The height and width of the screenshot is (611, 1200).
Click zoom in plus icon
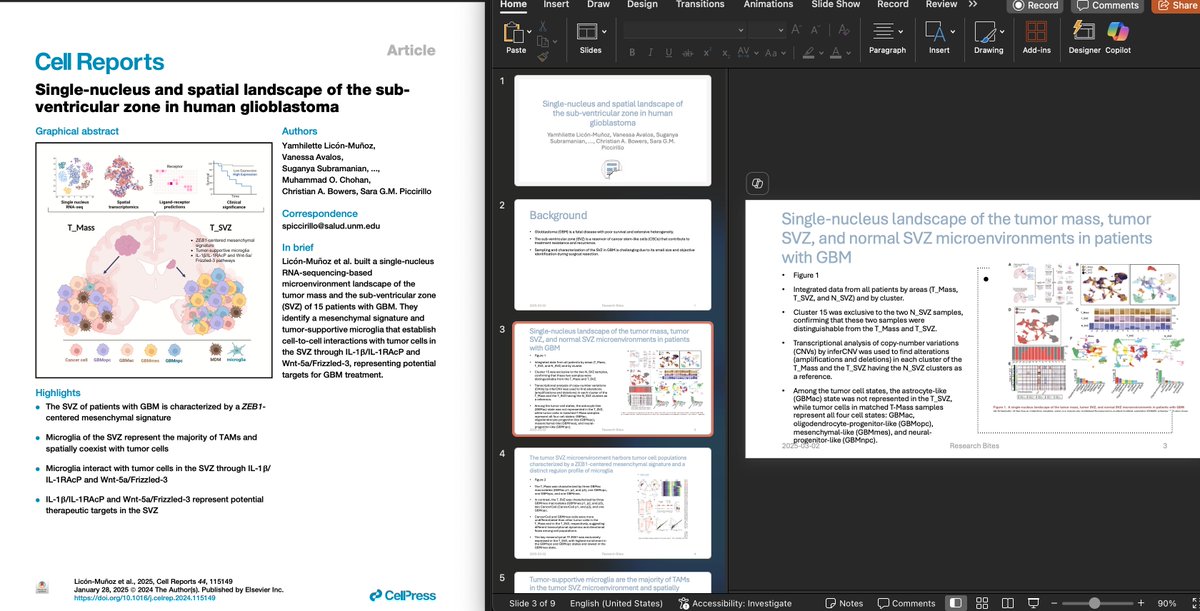[x=1141, y=603]
